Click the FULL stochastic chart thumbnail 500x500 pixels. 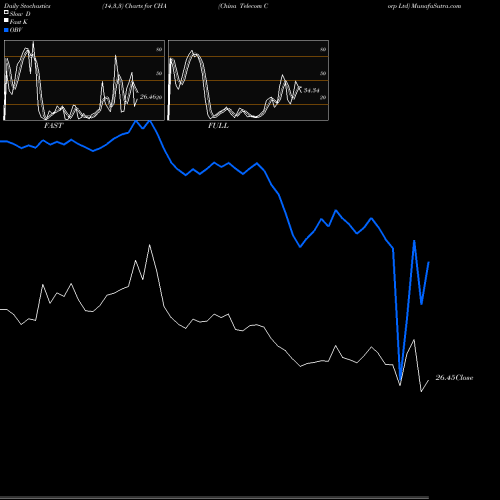[248, 80]
